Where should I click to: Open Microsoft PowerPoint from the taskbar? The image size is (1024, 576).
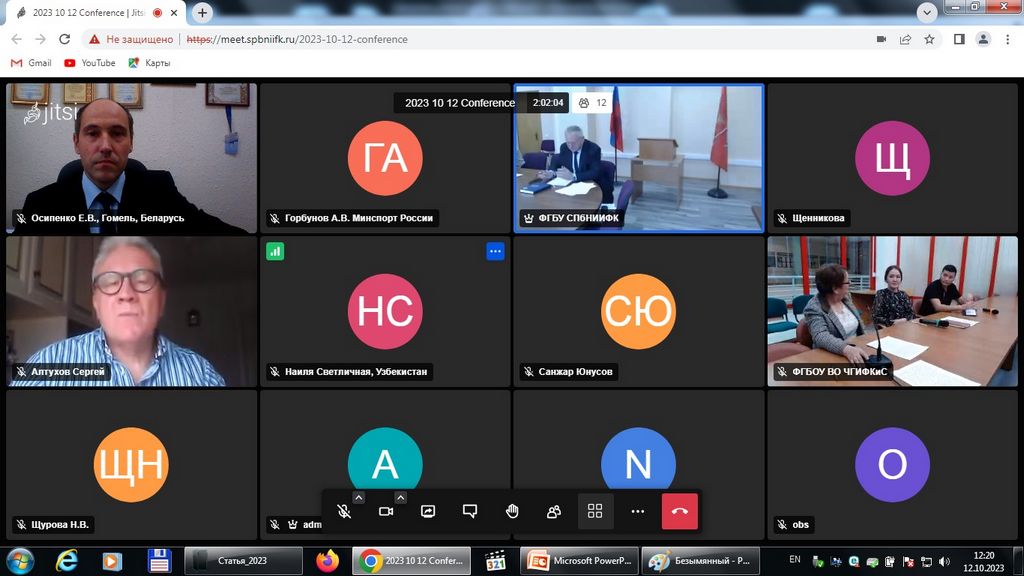pyautogui.click(x=580, y=560)
